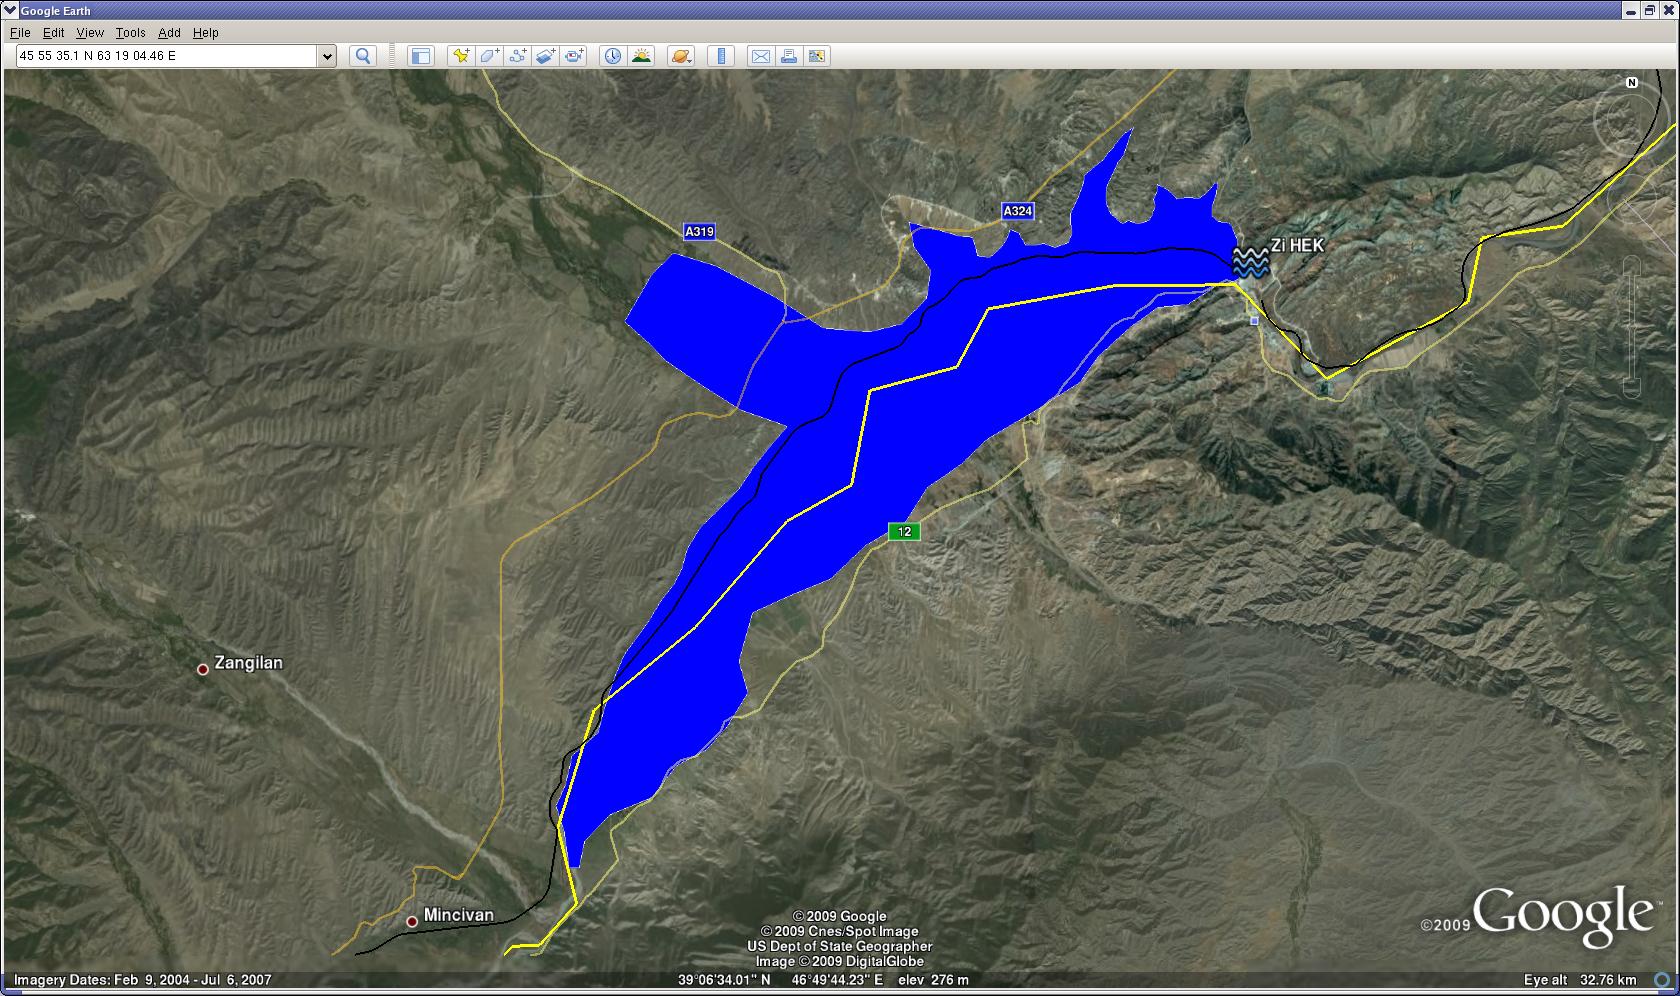Click the Zi HEK placemark label
The image size is (1680, 996).
1297,245
